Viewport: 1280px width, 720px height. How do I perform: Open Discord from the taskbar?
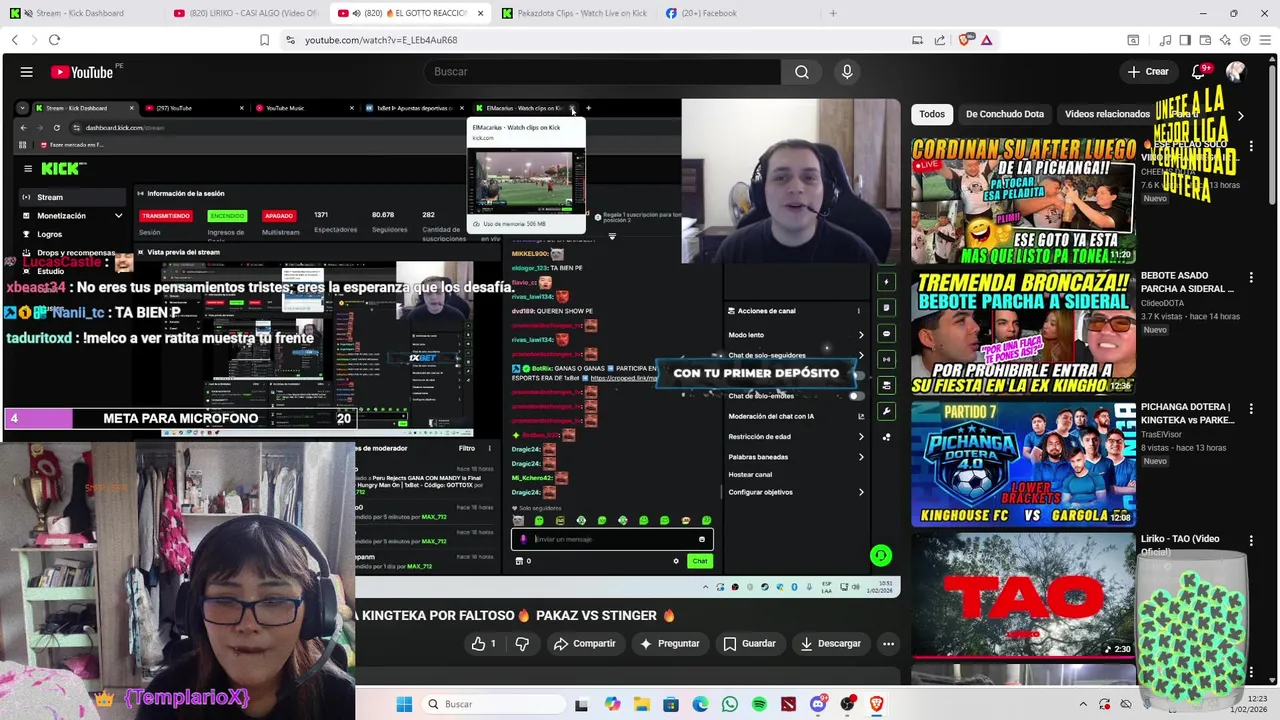[818, 704]
